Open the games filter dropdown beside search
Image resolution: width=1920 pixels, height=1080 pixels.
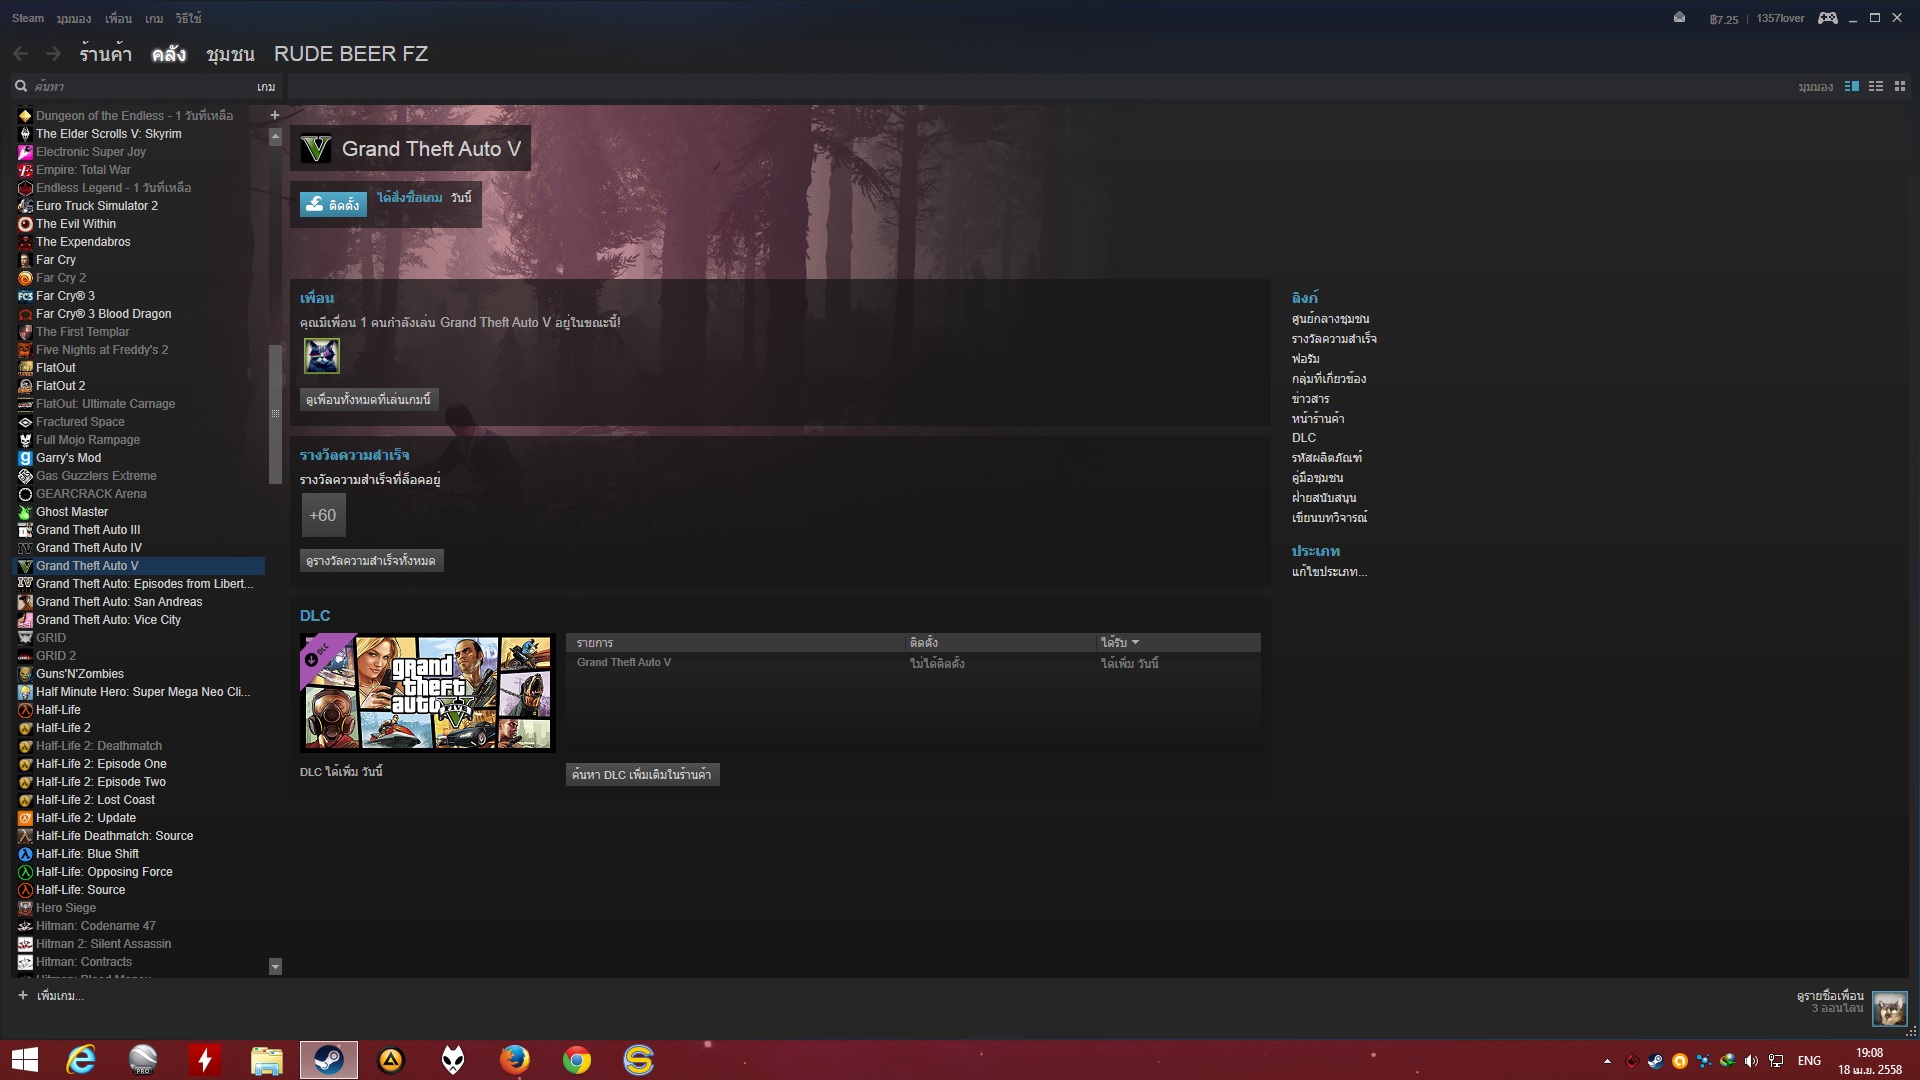click(x=265, y=87)
